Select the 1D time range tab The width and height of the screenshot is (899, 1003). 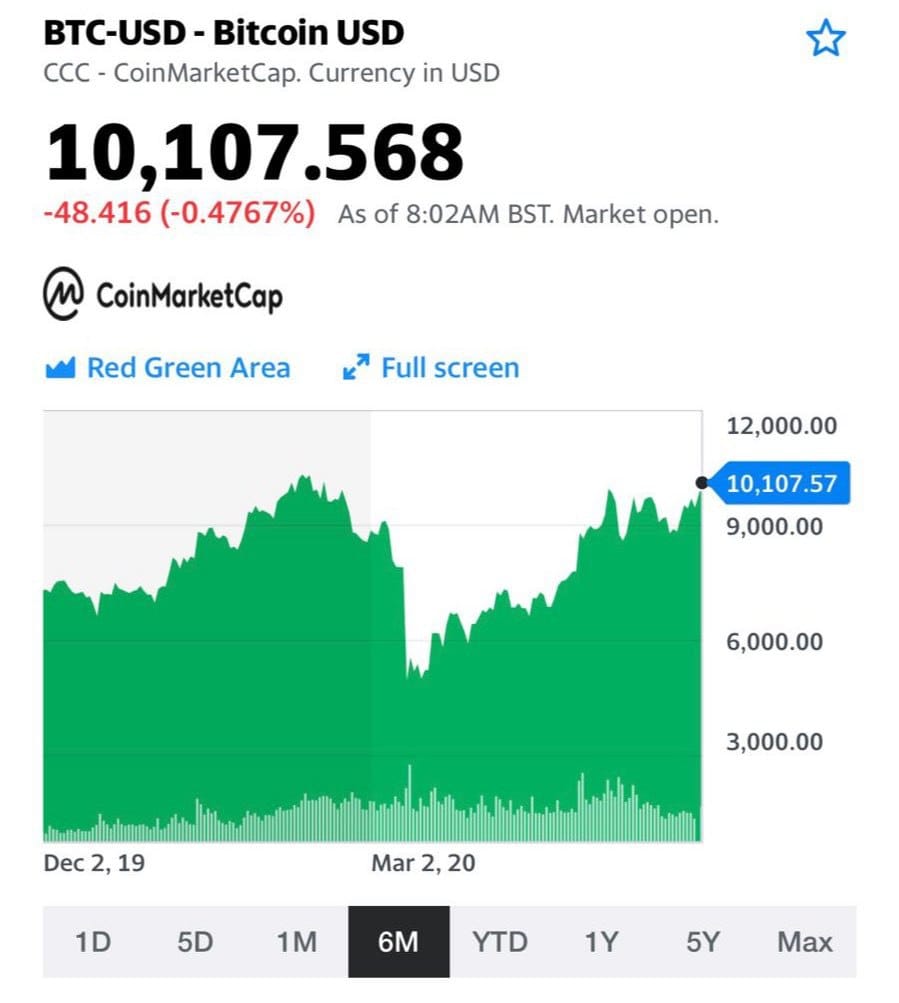[93, 942]
